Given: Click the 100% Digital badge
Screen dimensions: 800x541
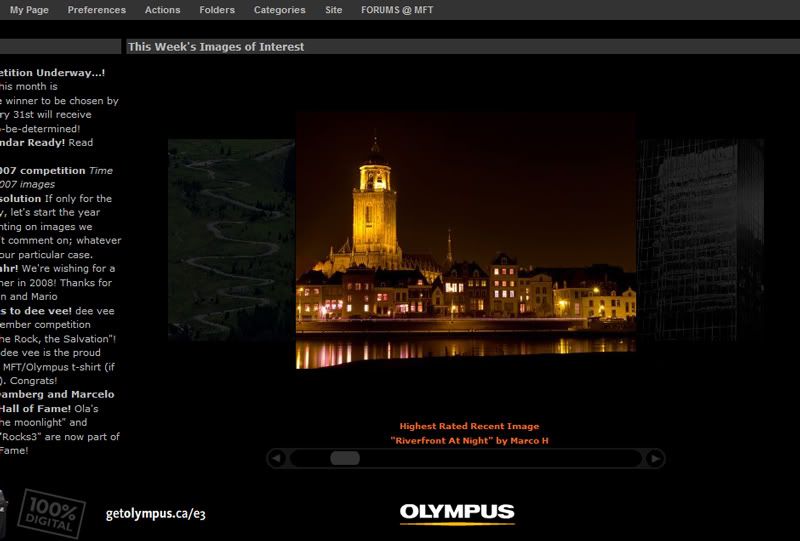Looking at the screenshot, I should [x=52, y=513].
